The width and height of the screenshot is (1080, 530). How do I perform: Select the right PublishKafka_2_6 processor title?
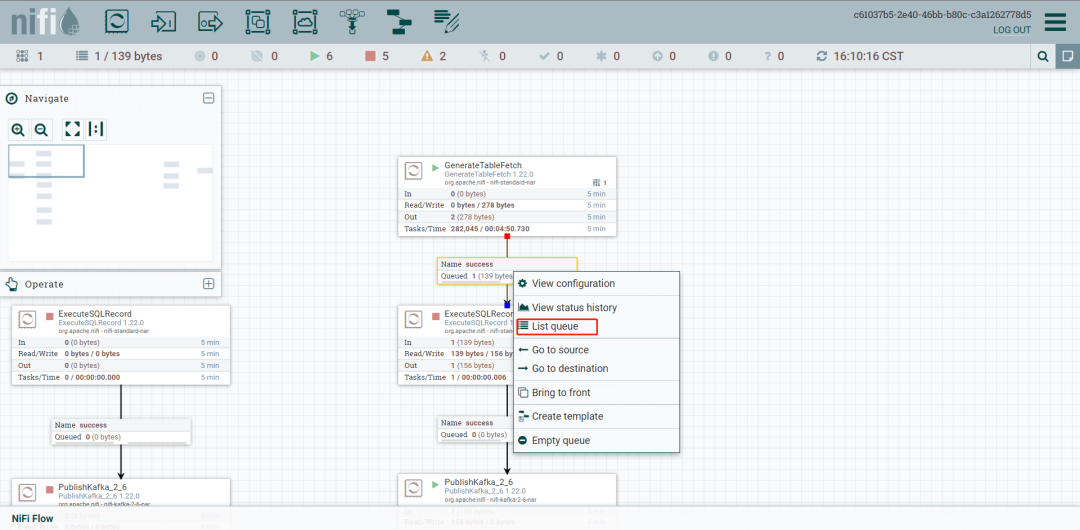(479, 482)
